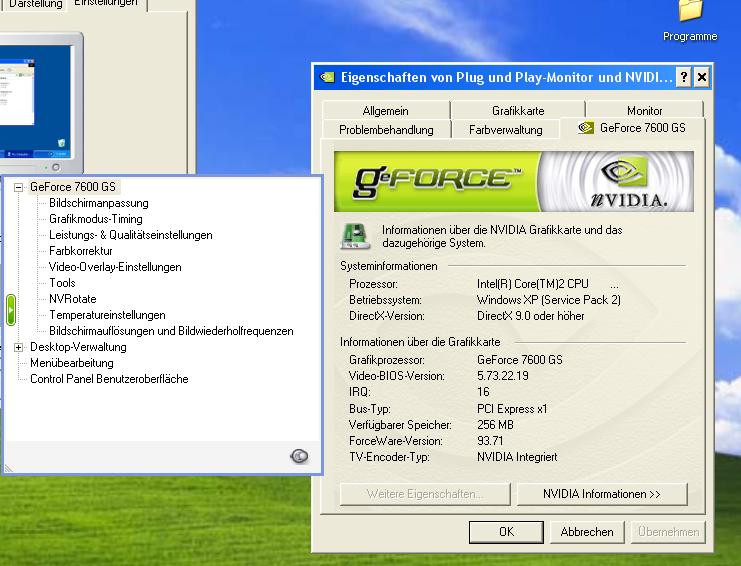This screenshot has width=741, height=566.
Task: Open Video-Overlay-Einstellungen
Action: [115, 267]
